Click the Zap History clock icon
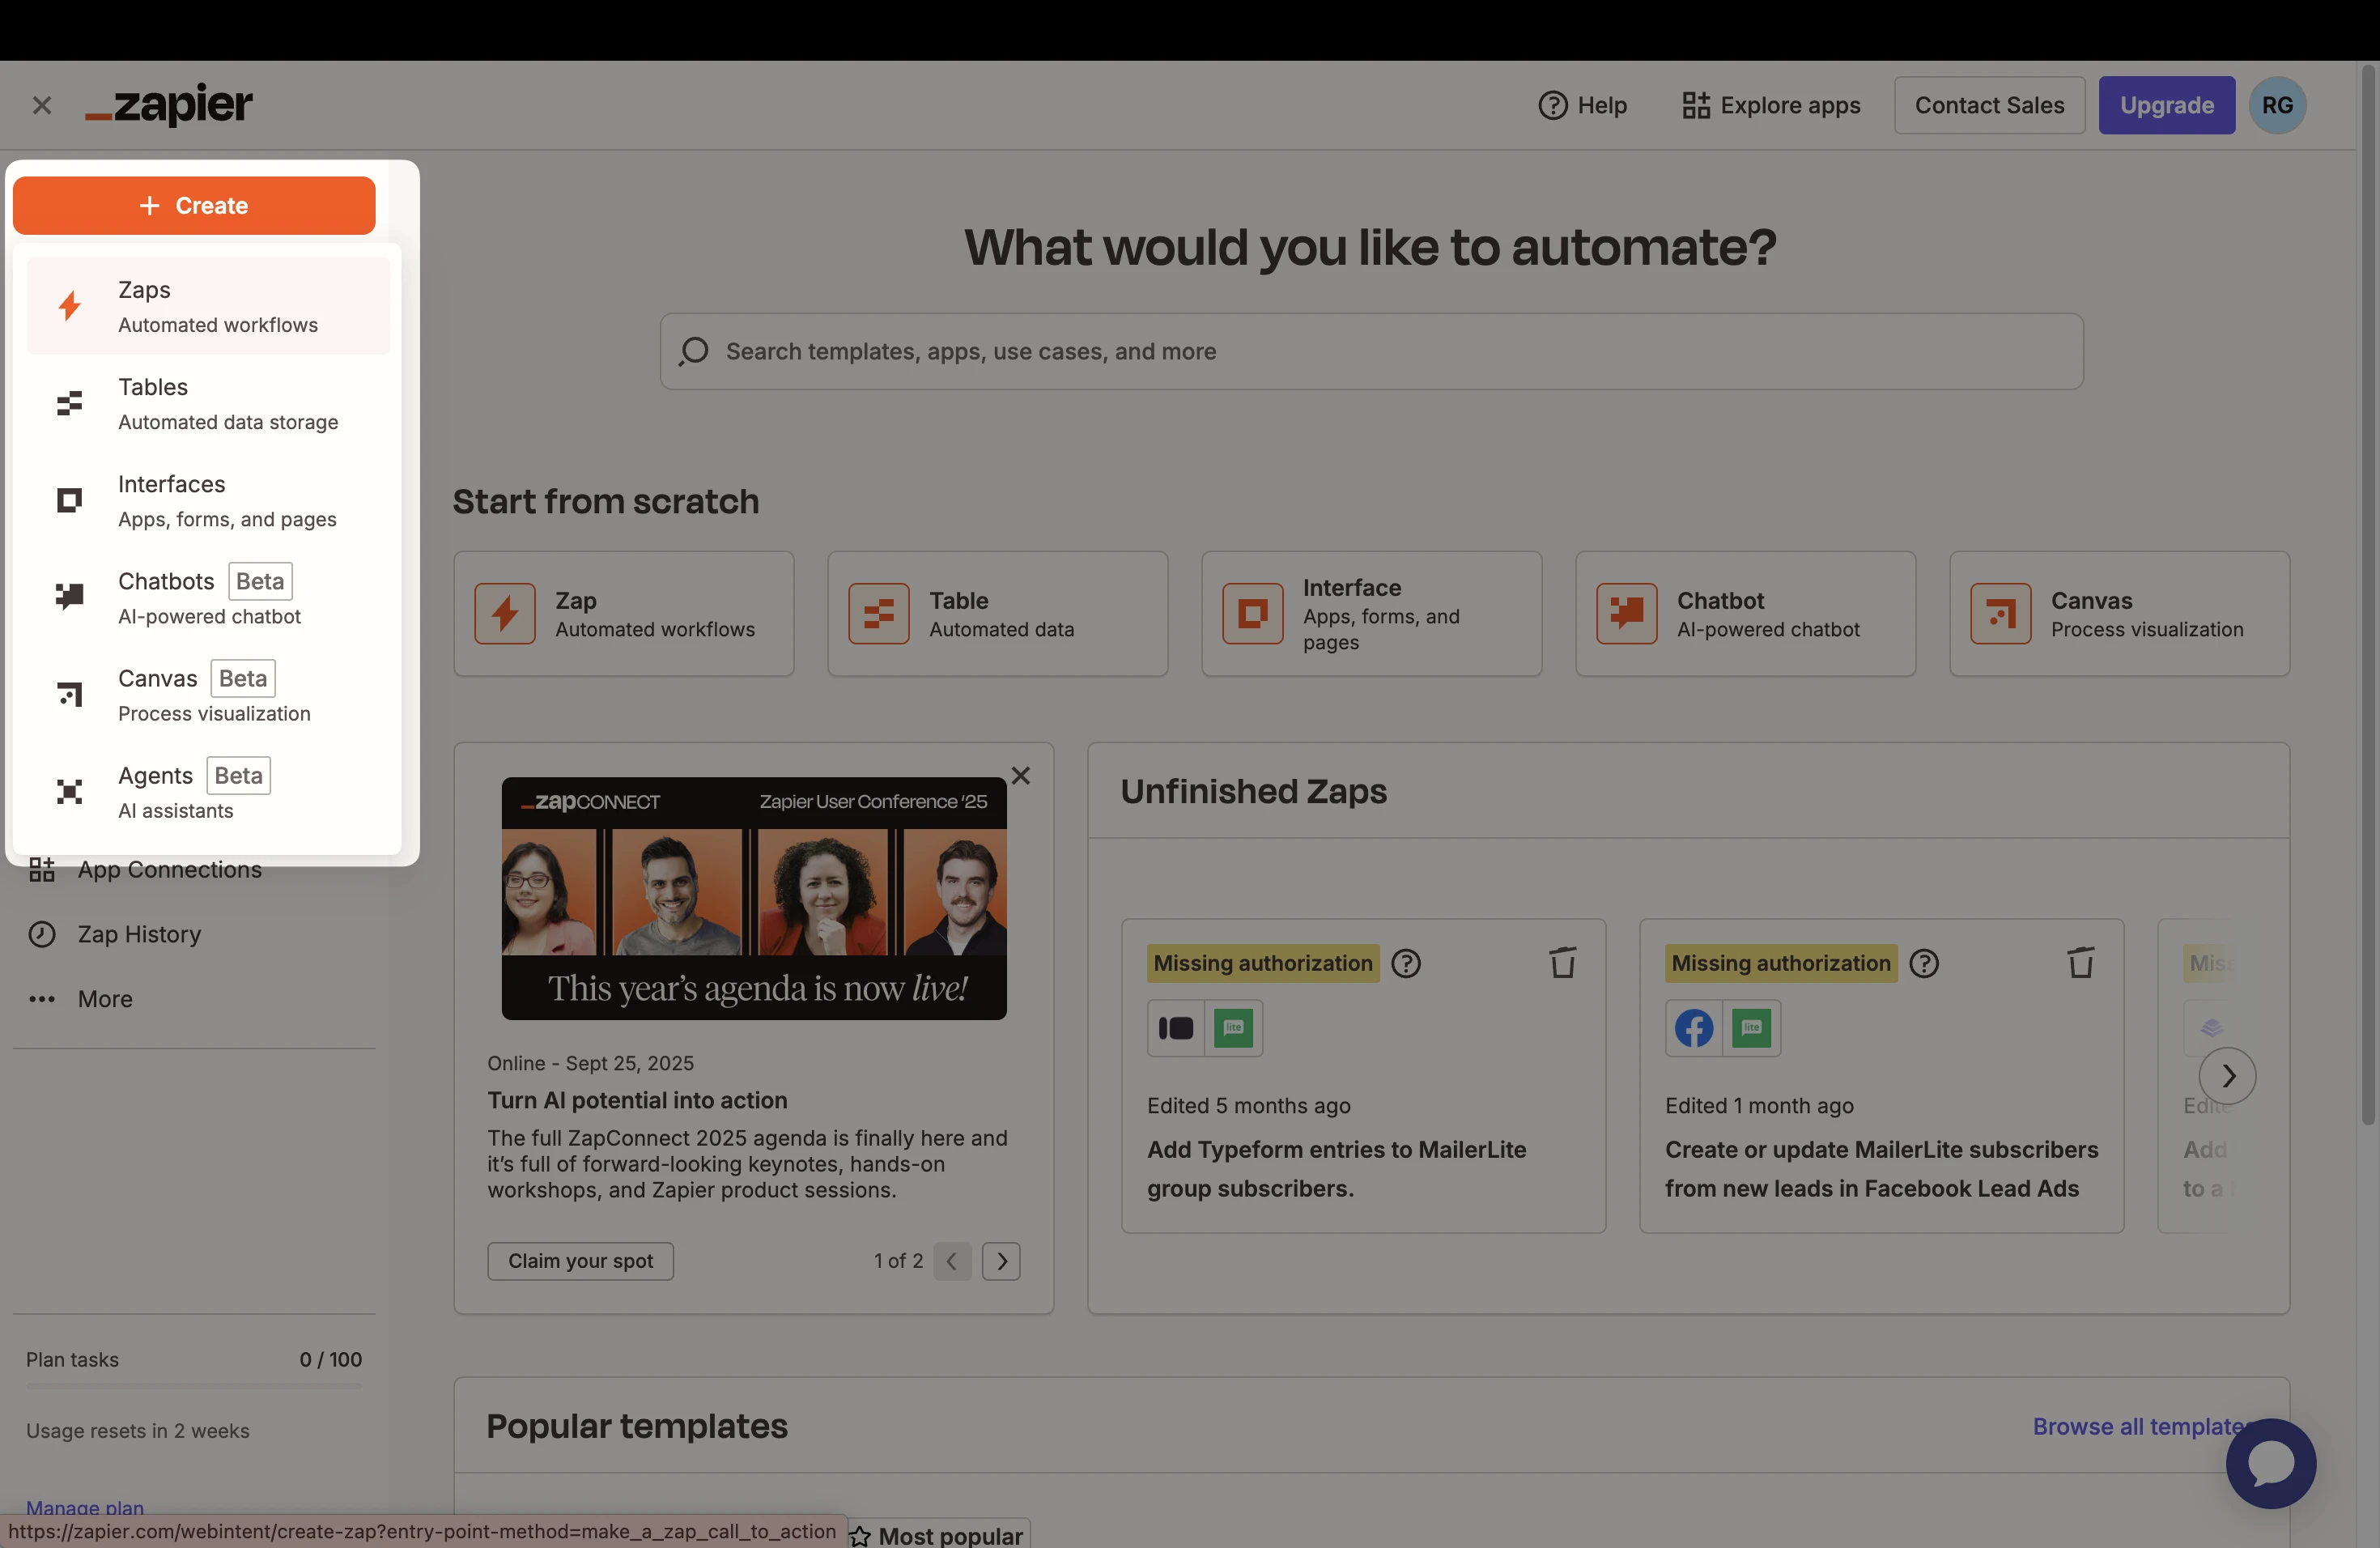The image size is (2380, 1548). pyautogui.click(x=42, y=934)
